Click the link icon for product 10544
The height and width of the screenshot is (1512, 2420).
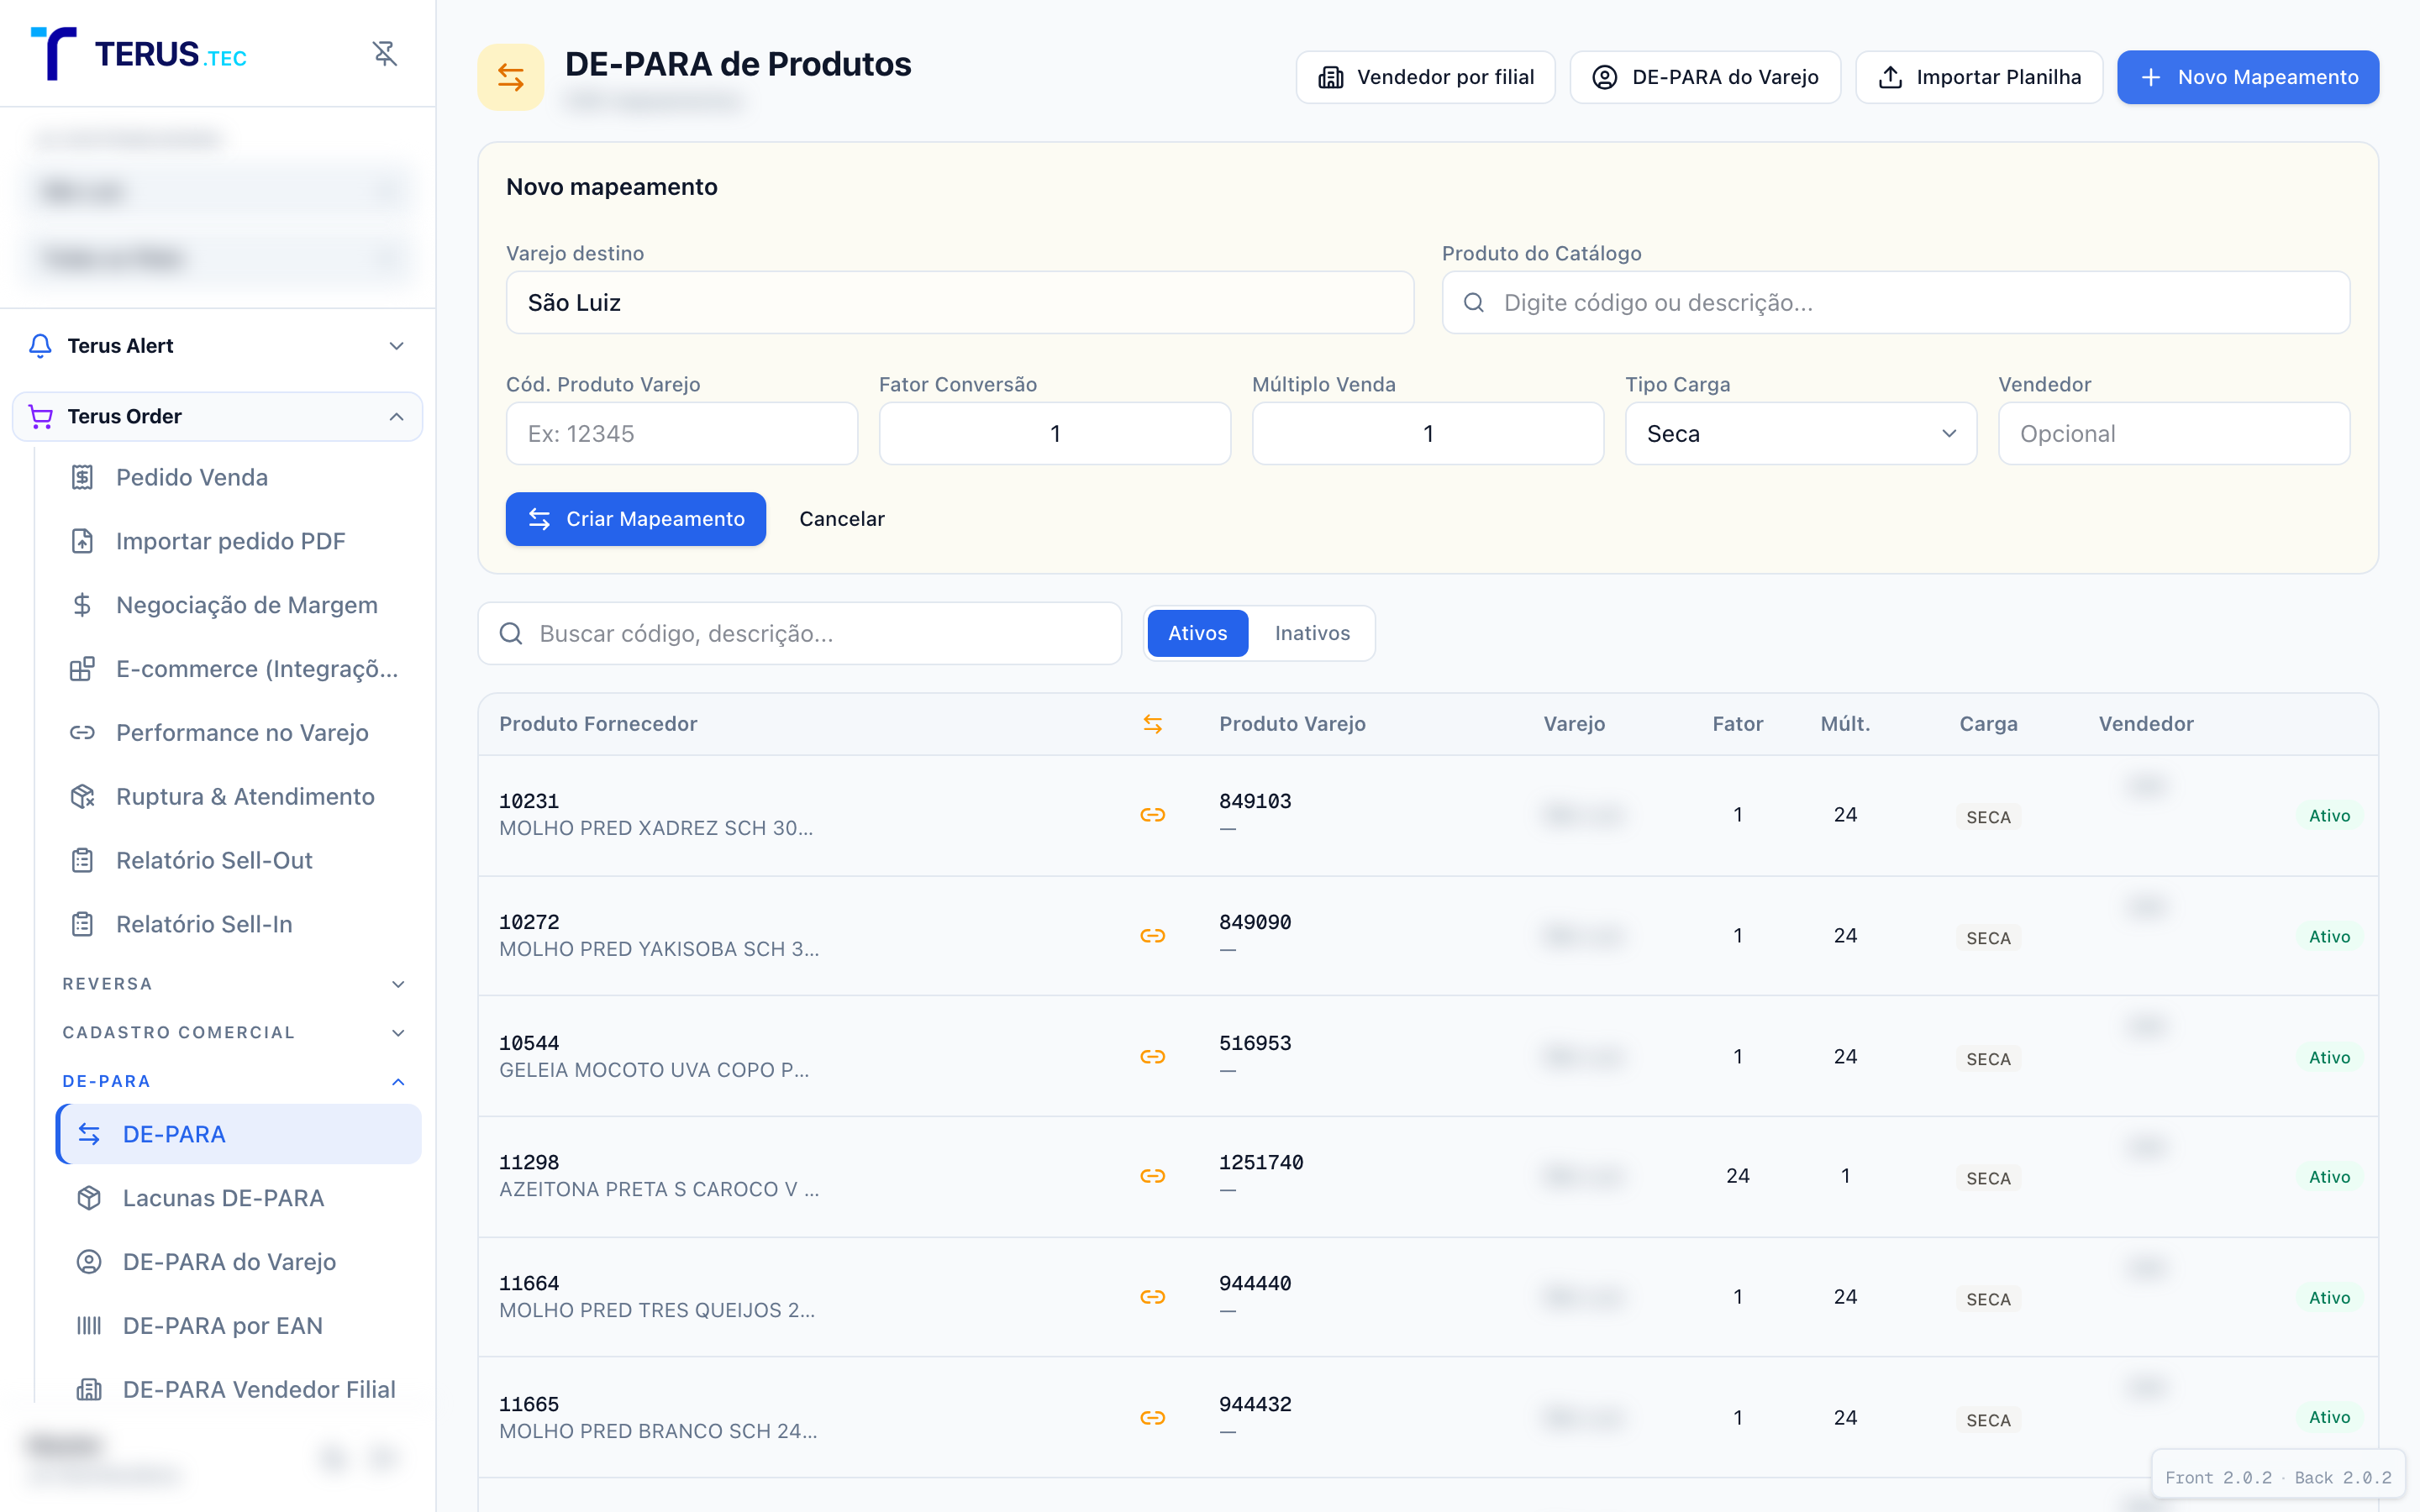[x=1153, y=1057]
